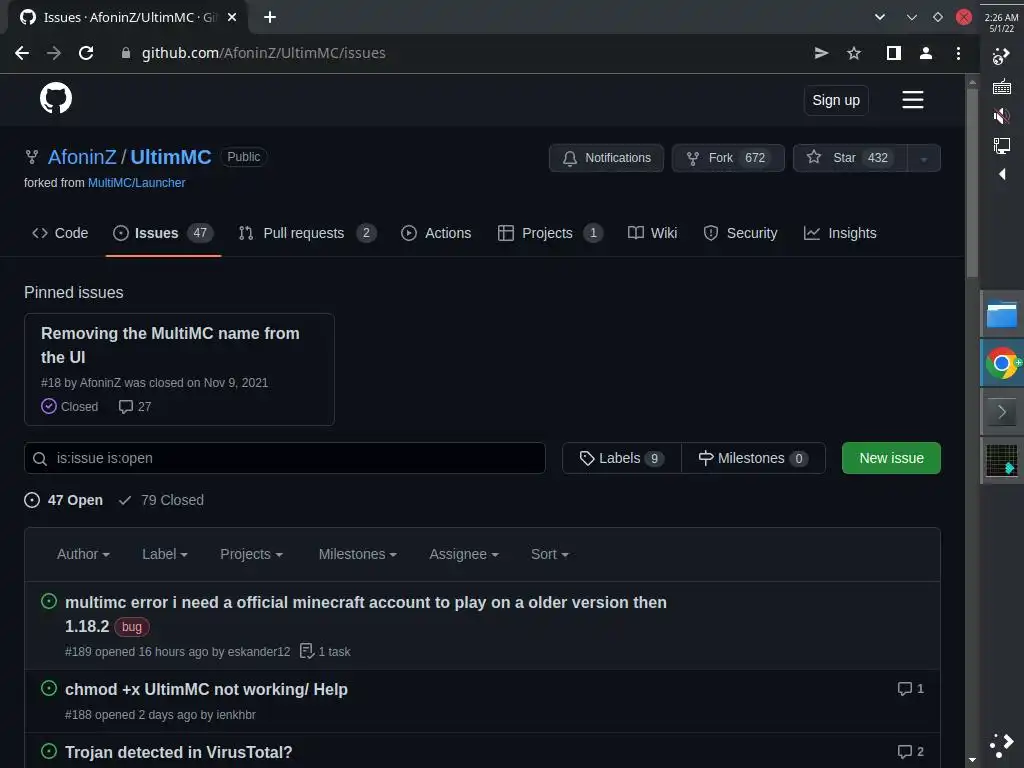Open the Files app in the shelf
This screenshot has width=1024, height=768.
[x=1001, y=314]
